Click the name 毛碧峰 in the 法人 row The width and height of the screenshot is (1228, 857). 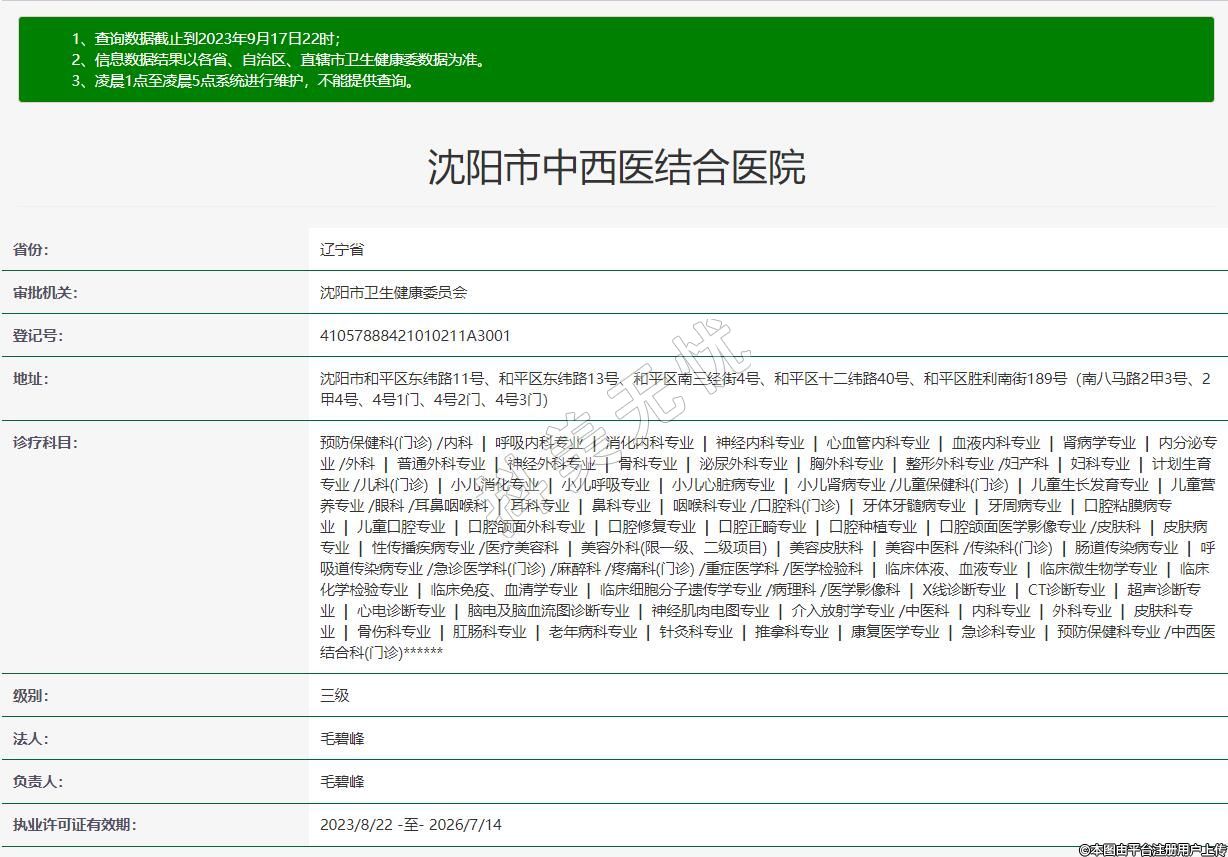(x=342, y=739)
